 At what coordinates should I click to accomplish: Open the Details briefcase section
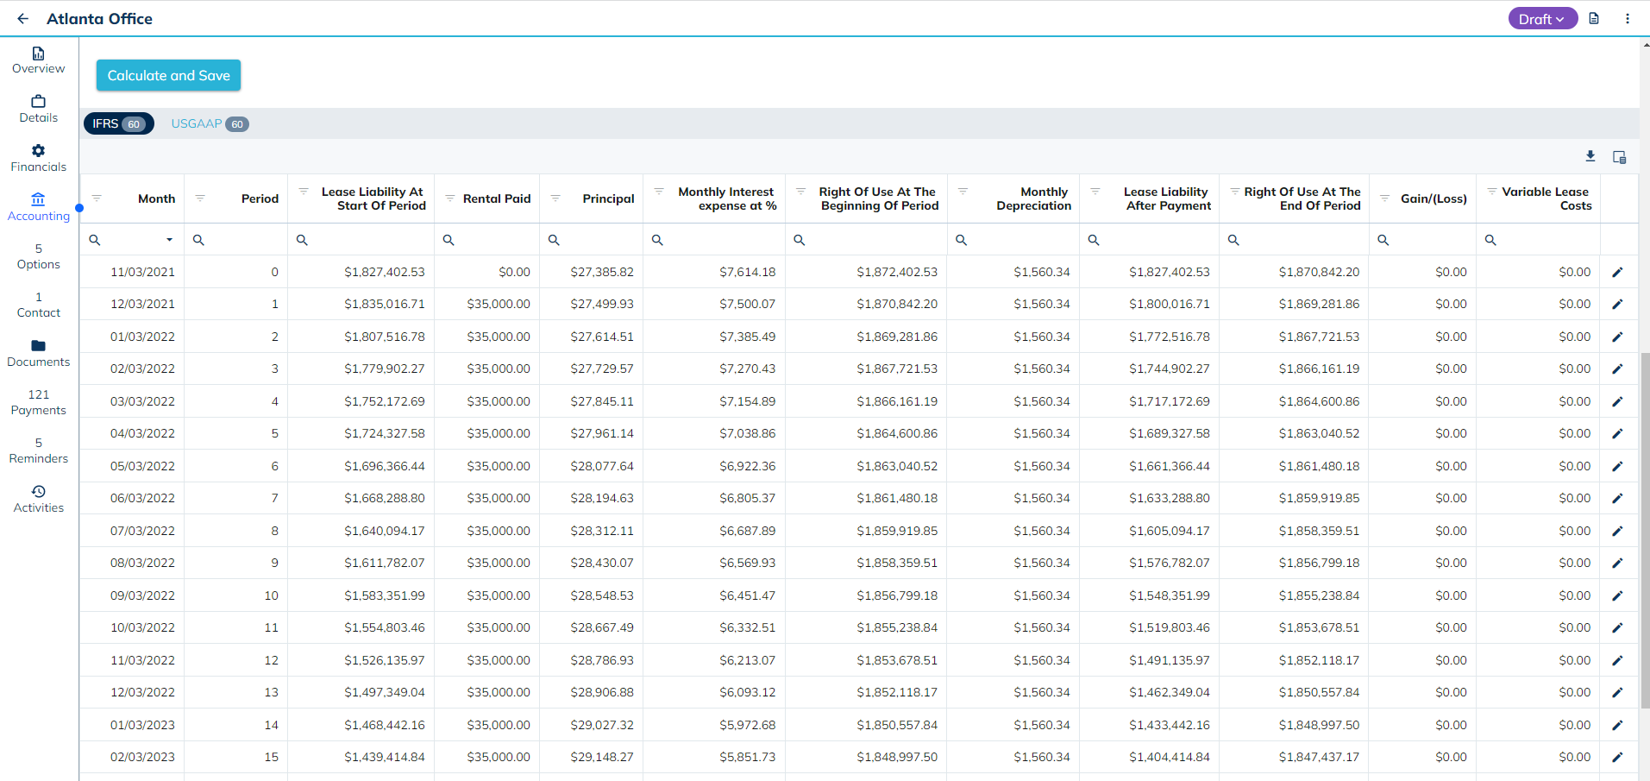click(x=38, y=109)
